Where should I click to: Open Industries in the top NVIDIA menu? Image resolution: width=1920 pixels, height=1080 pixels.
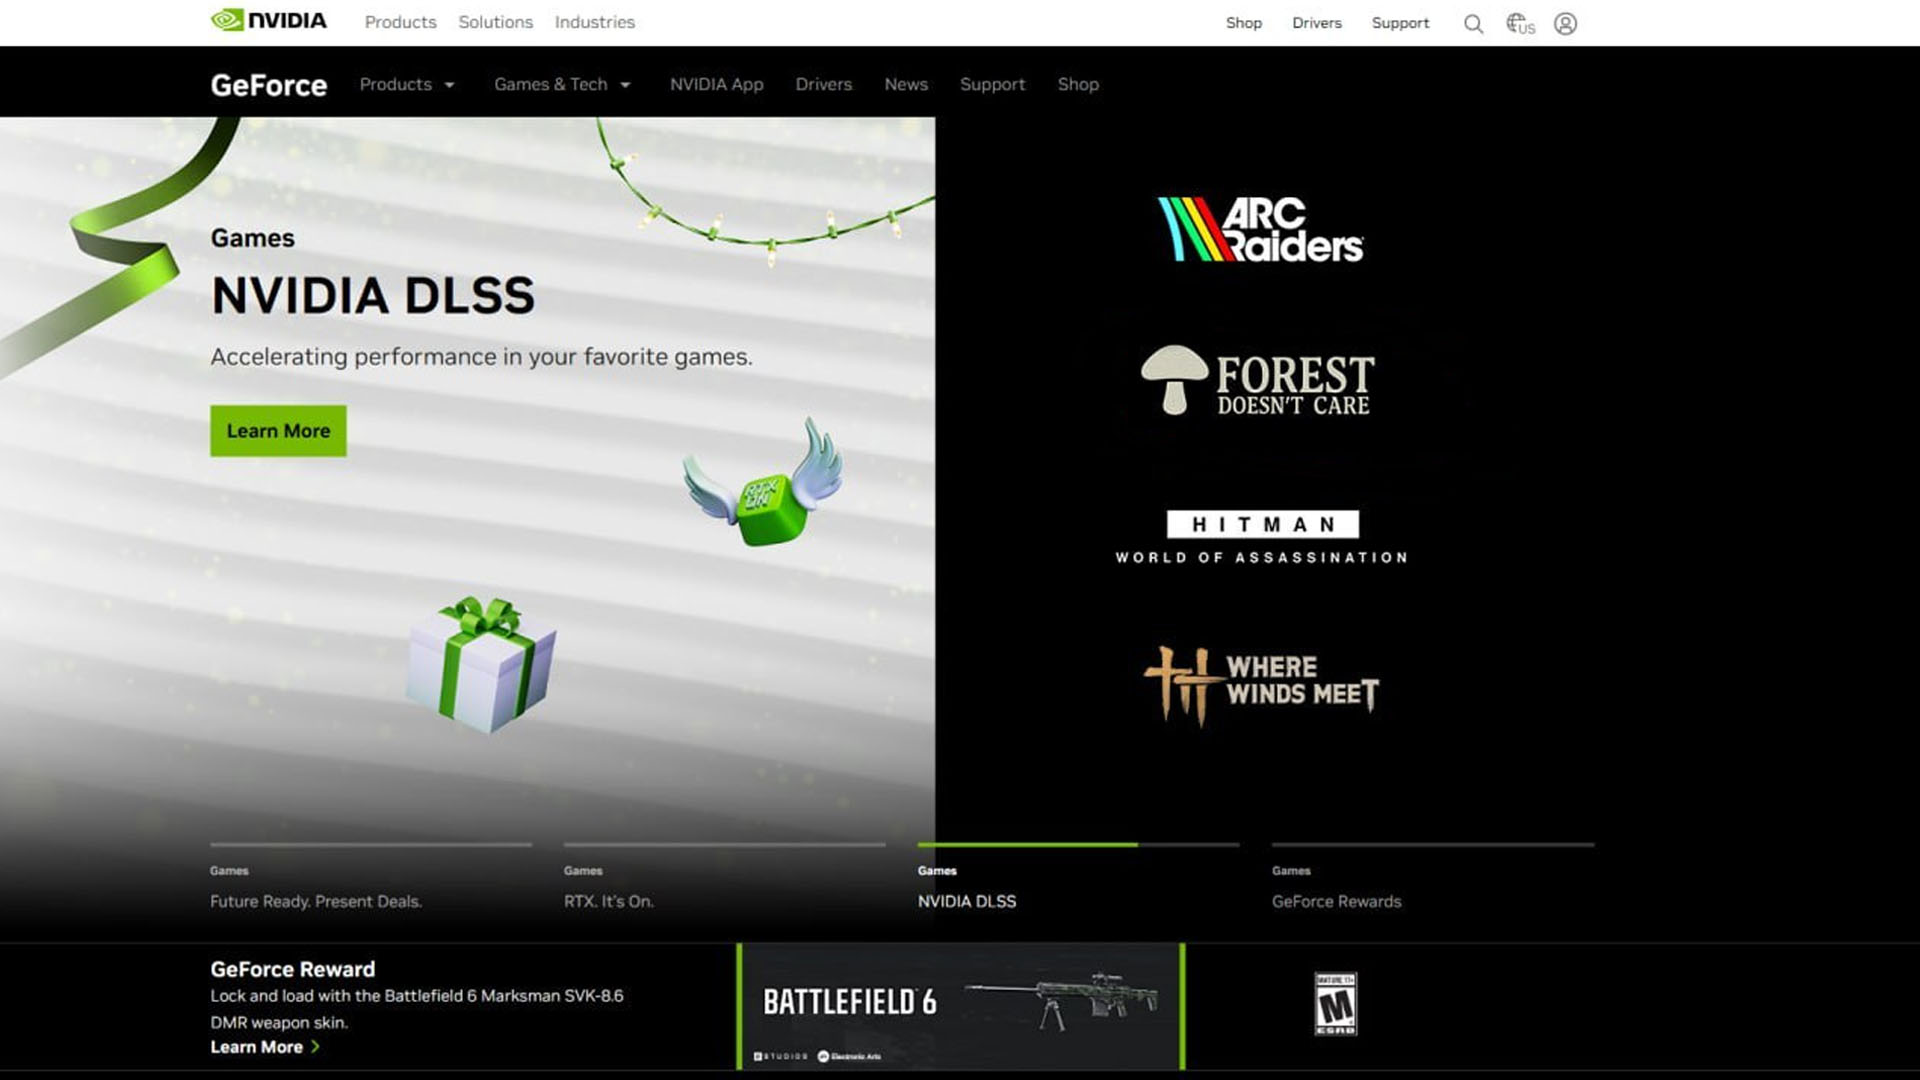point(594,22)
